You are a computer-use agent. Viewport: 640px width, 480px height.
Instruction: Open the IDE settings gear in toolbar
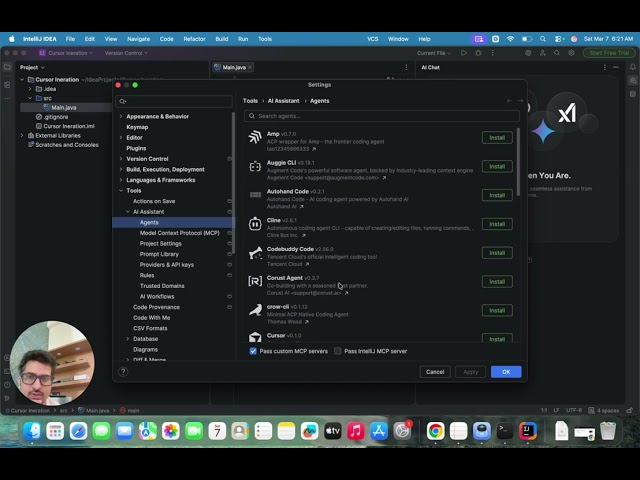[x=571, y=53]
